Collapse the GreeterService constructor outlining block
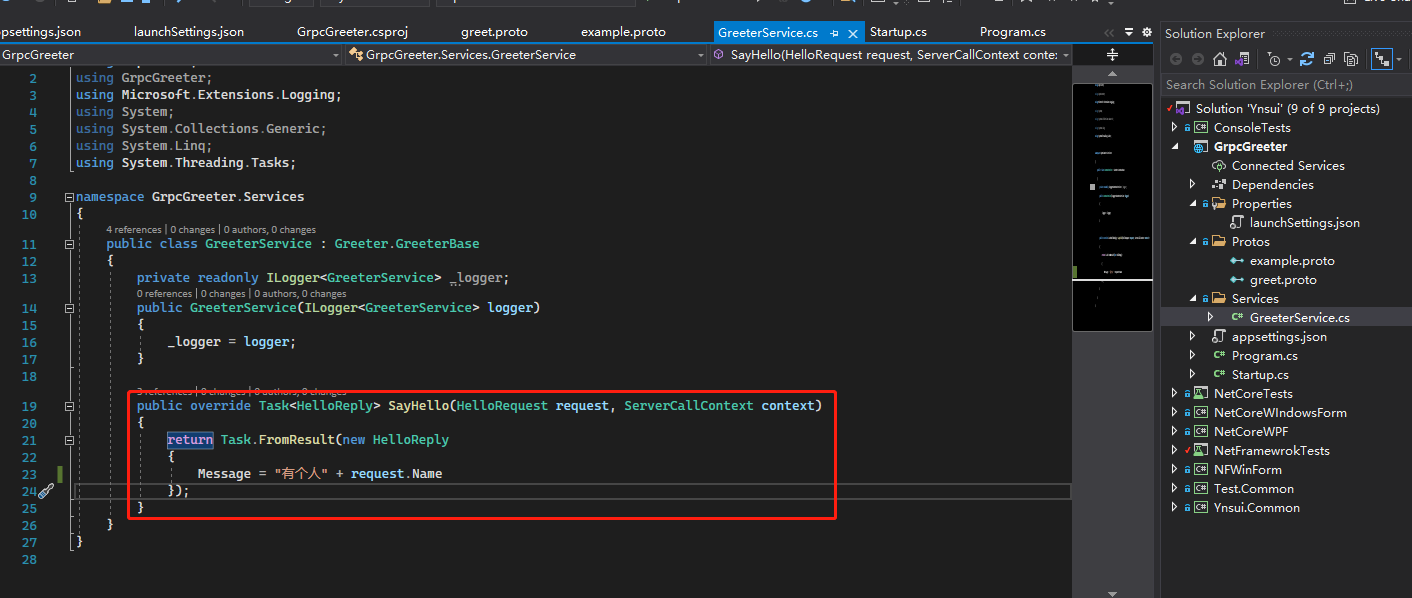Viewport: 1412px width, 598px height. [x=68, y=308]
